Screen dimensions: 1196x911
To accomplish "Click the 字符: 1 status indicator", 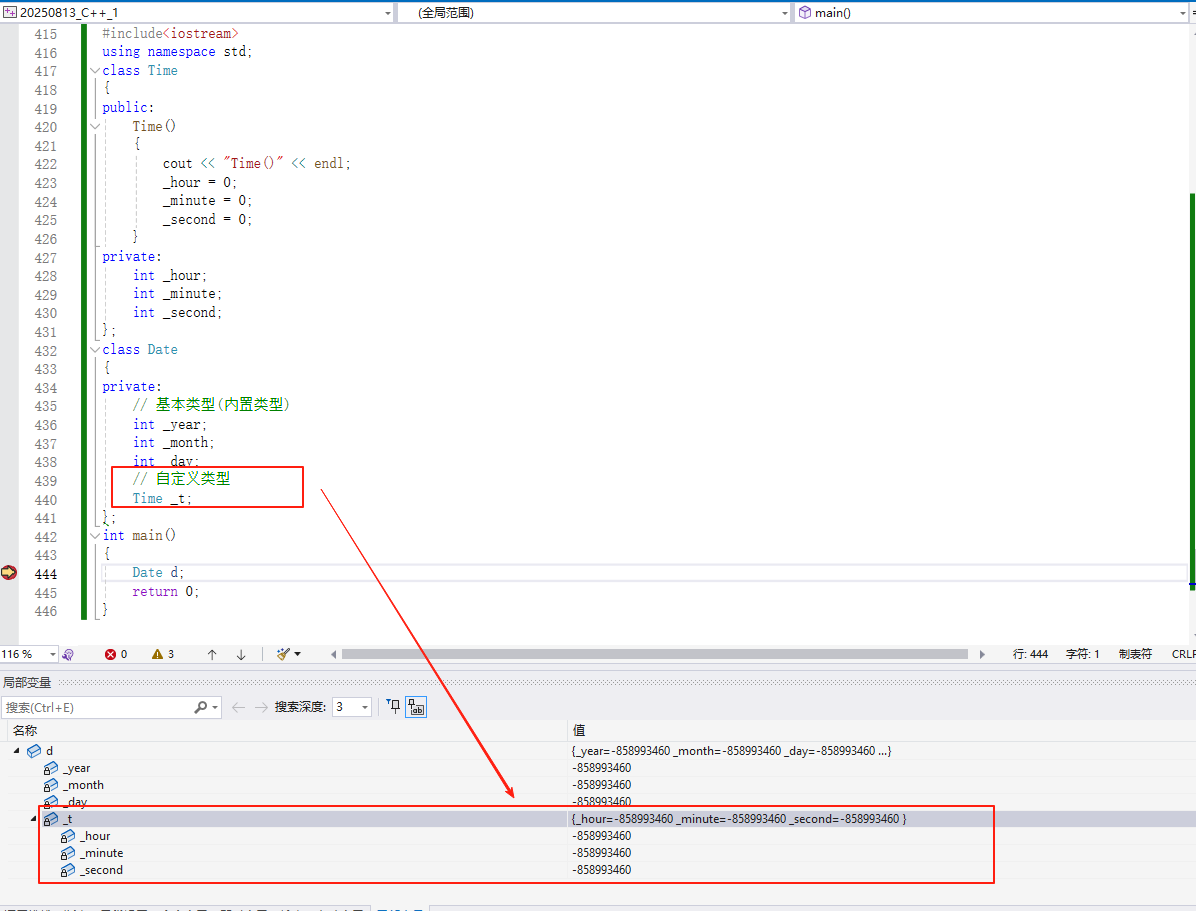I will [1082, 654].
